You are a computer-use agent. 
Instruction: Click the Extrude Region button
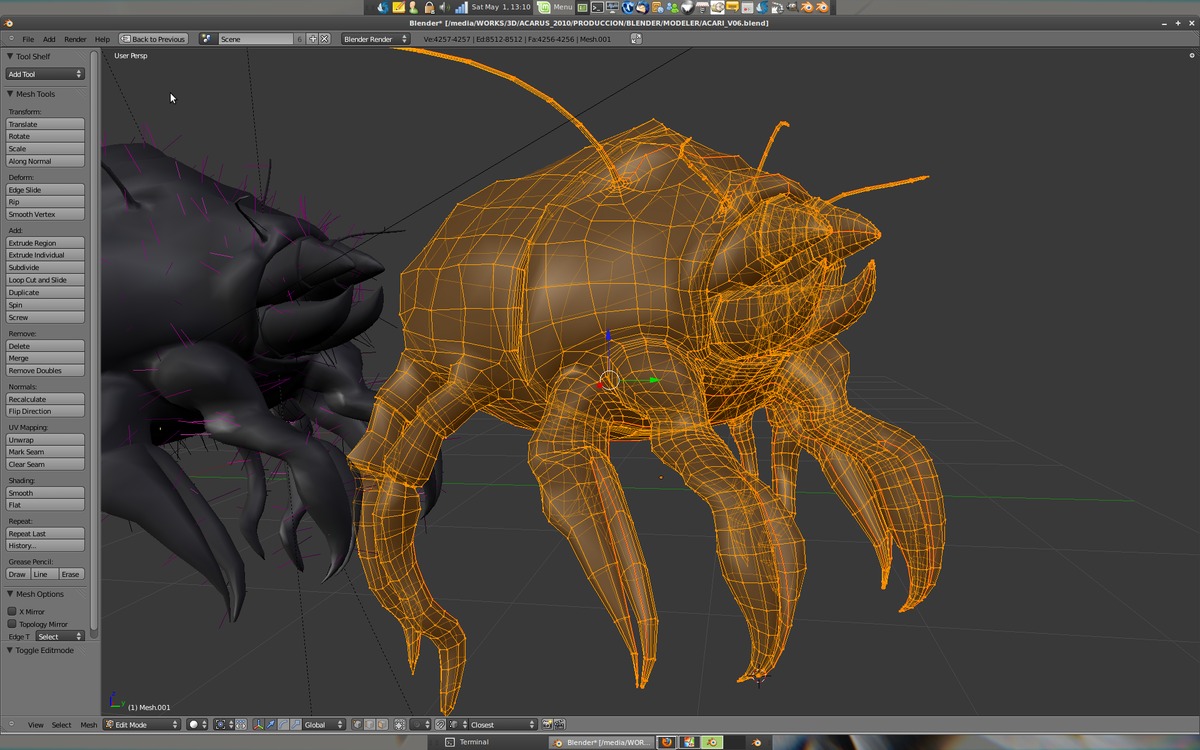click(45, 243)
